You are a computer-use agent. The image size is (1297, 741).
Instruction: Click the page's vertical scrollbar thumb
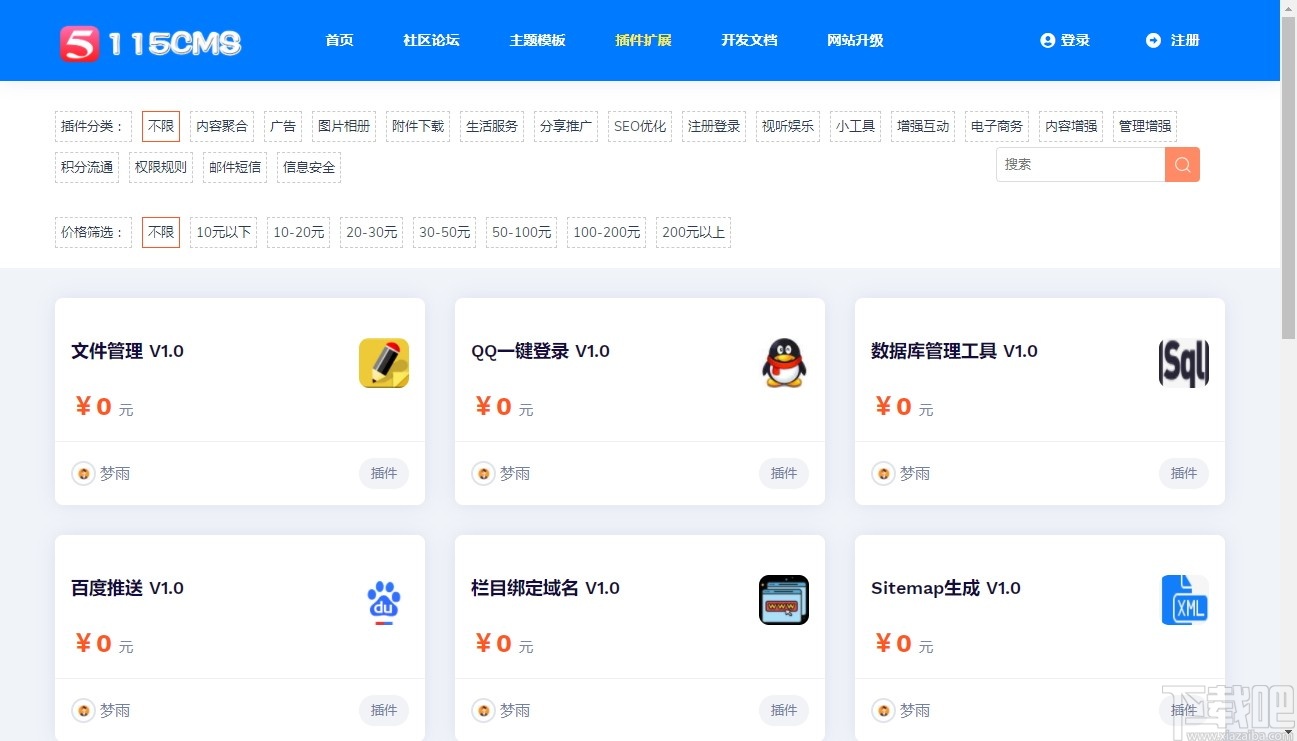1289,180
